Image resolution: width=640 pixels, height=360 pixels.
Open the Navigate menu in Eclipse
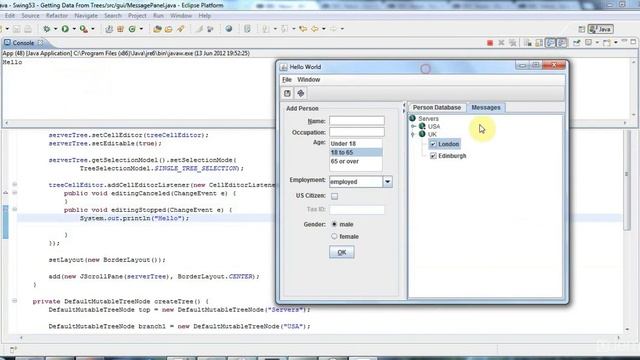86,16
